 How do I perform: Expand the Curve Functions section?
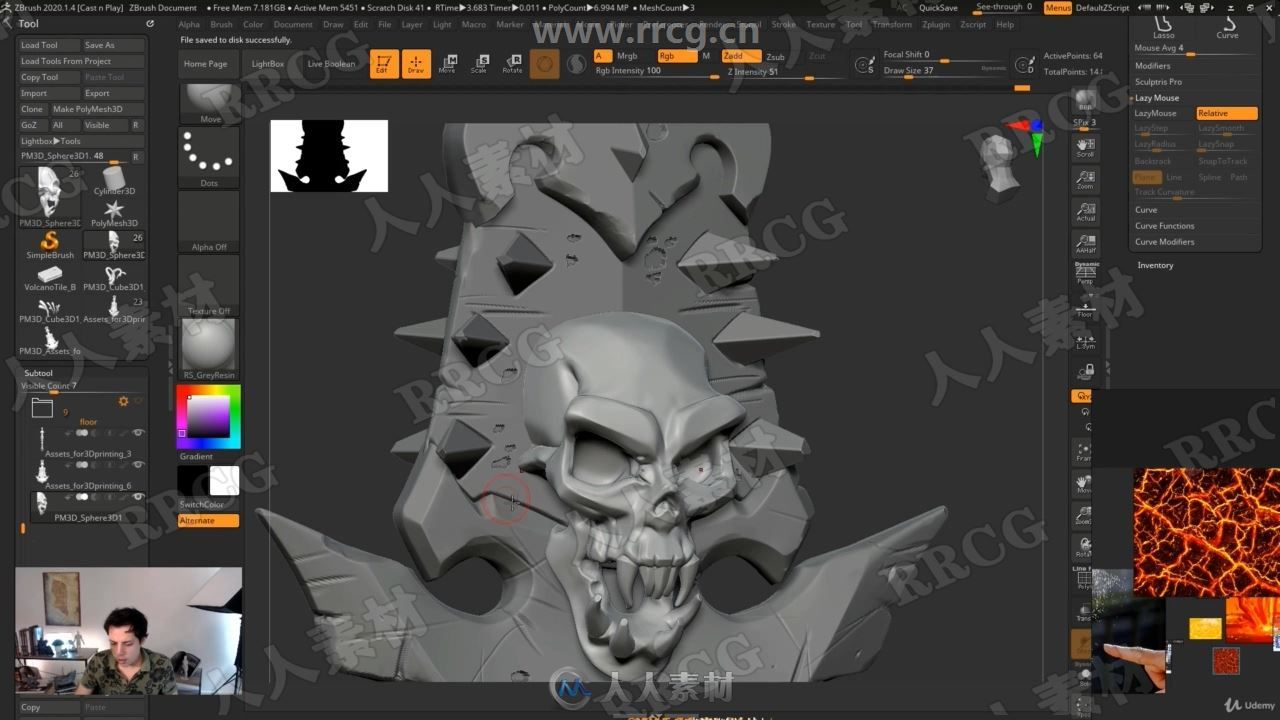pos(1164,226)
